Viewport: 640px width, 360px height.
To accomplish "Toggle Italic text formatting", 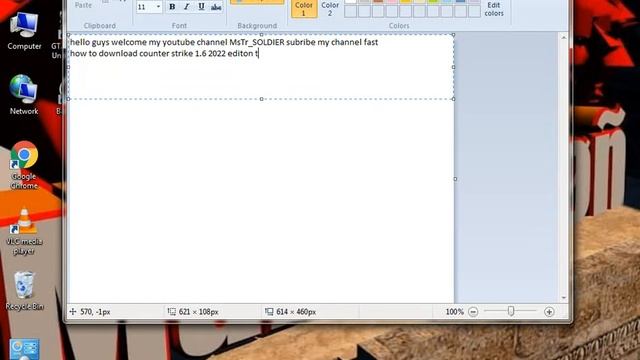I will 187,7.
